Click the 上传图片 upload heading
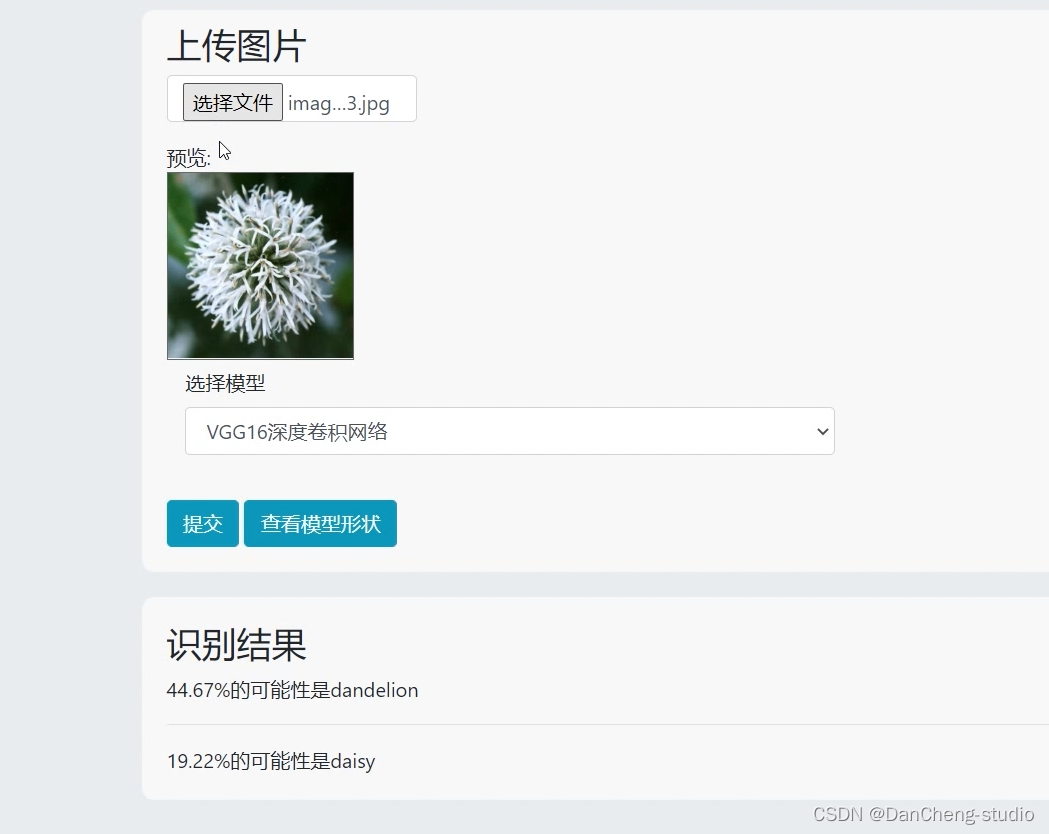Image resolution: width=1049 pixels, height=834 pixels. 235,46
